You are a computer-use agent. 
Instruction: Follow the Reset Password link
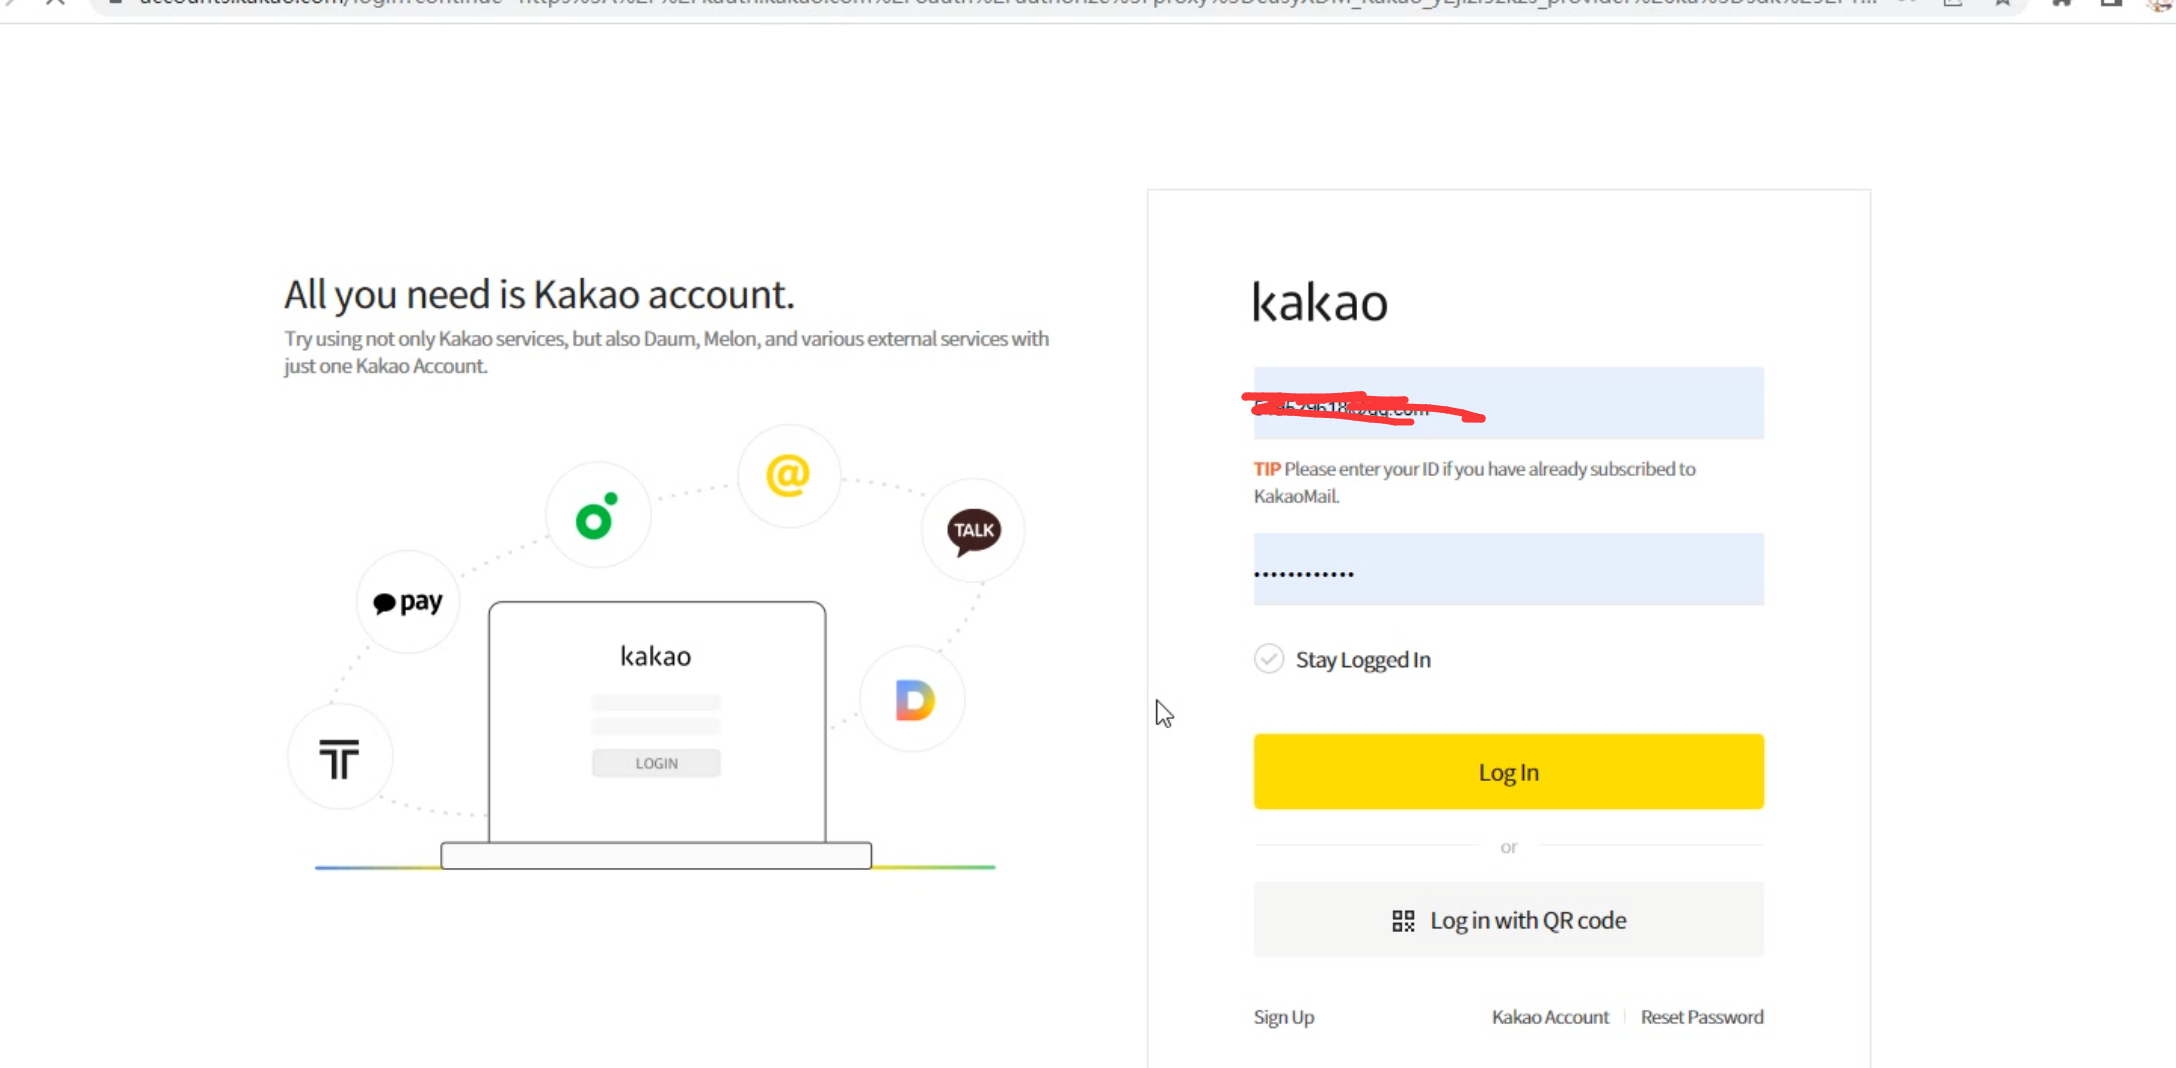pyautogui.click(x=1701, y=1017)
